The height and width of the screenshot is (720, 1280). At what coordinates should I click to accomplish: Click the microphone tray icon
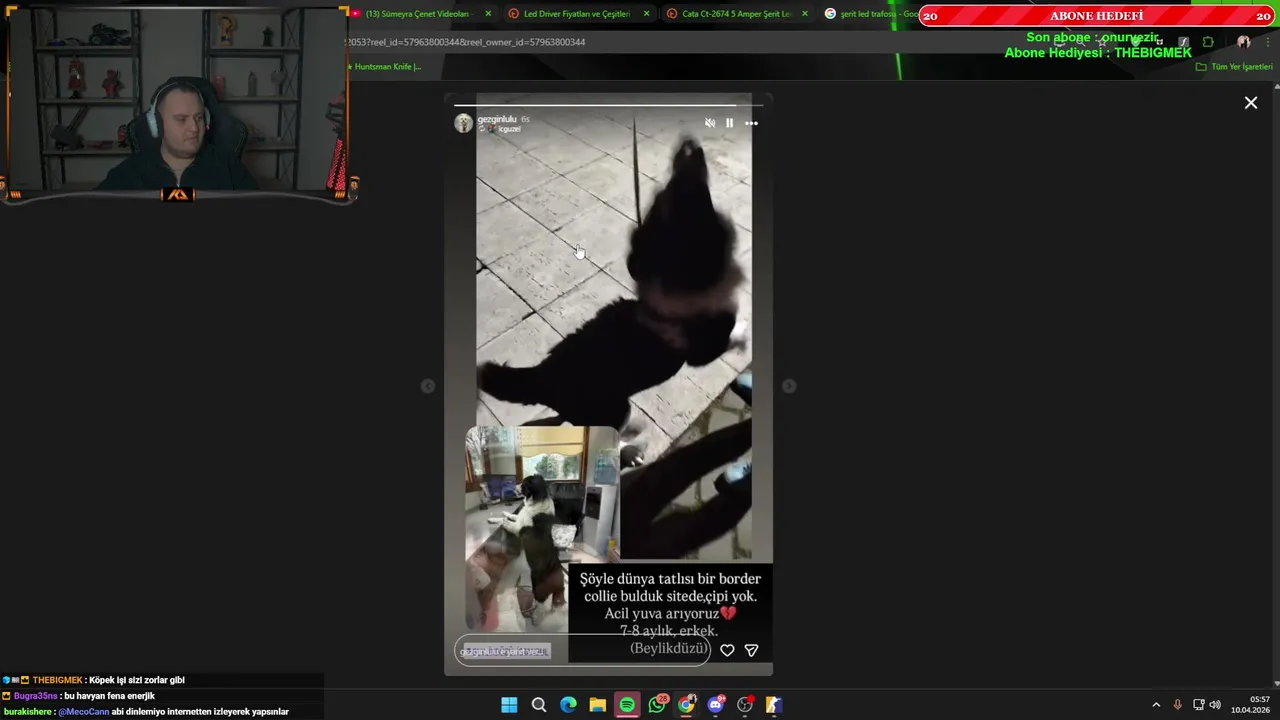click(x=1177, y=705)
